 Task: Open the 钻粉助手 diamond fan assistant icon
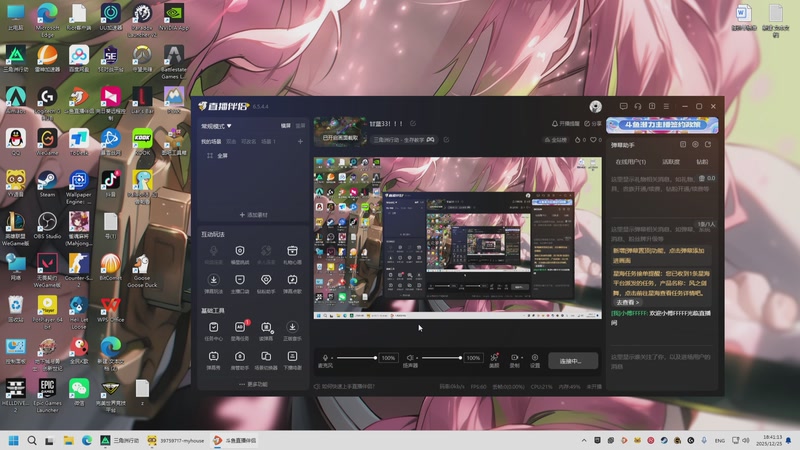[266, 284]
